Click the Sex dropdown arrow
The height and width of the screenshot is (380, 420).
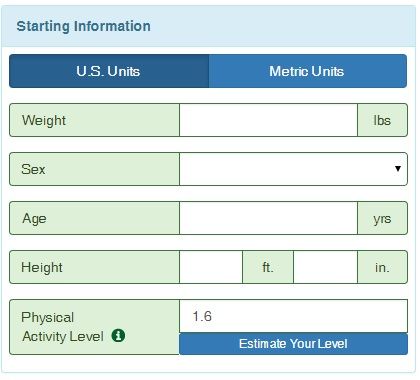(x=397, y=169)
